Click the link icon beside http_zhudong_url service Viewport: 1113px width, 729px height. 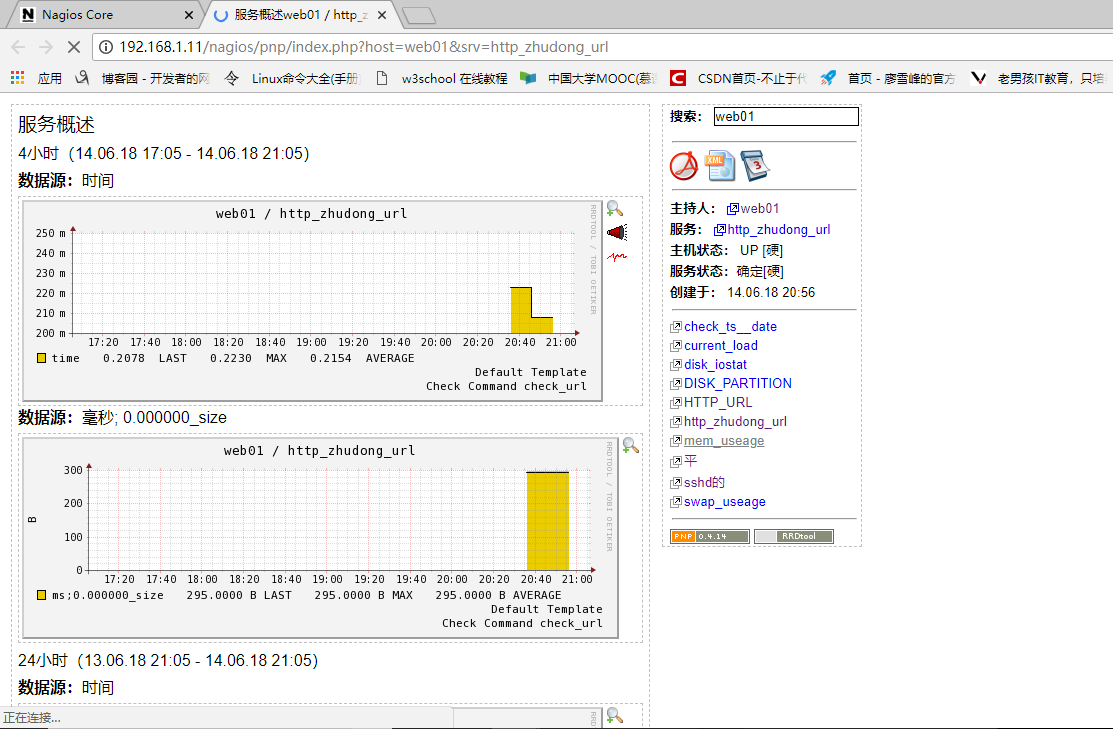pyautogui.click(x=720, y=230)
